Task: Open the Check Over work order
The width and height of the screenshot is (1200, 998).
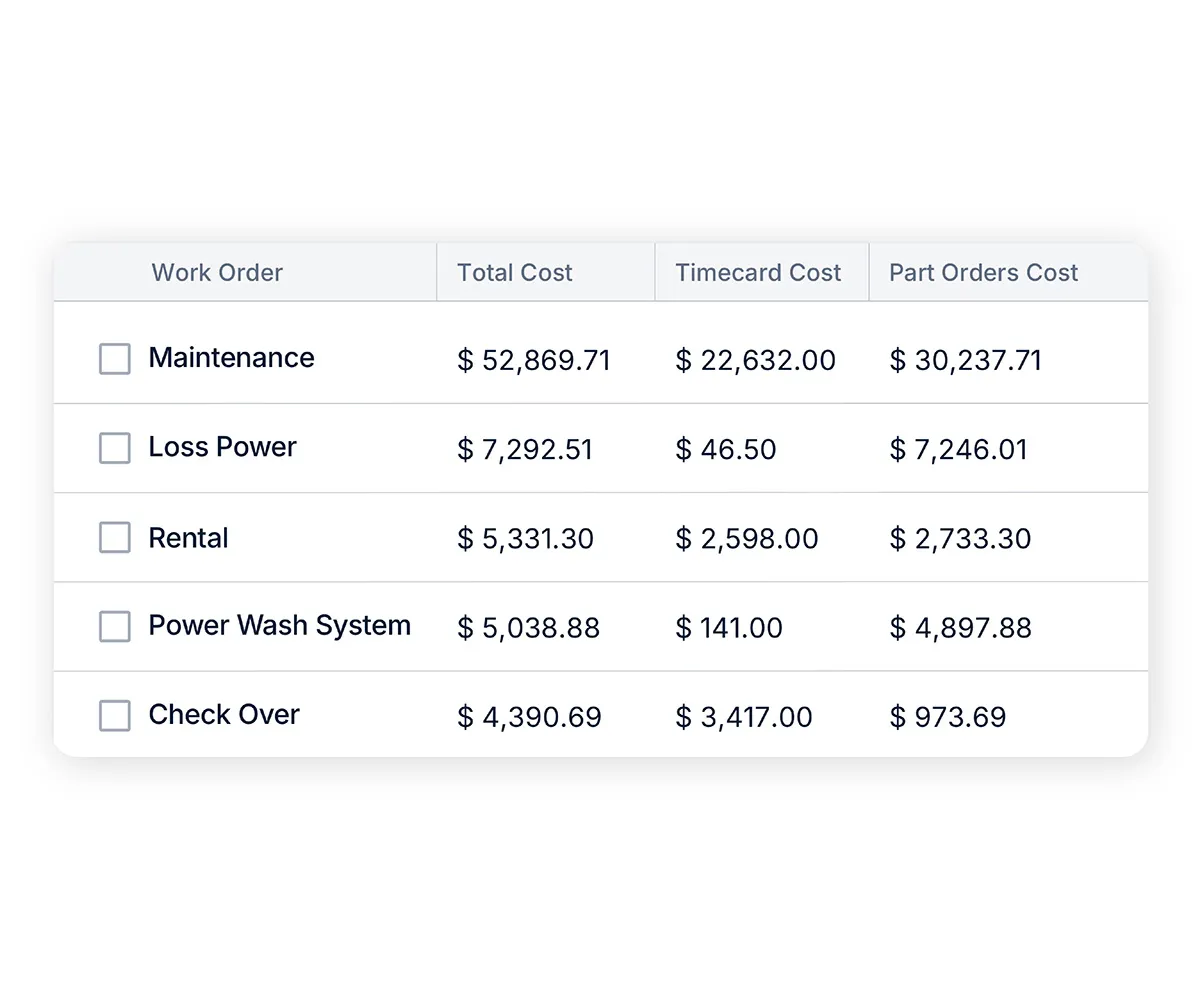Action: (x=224, y=715)
